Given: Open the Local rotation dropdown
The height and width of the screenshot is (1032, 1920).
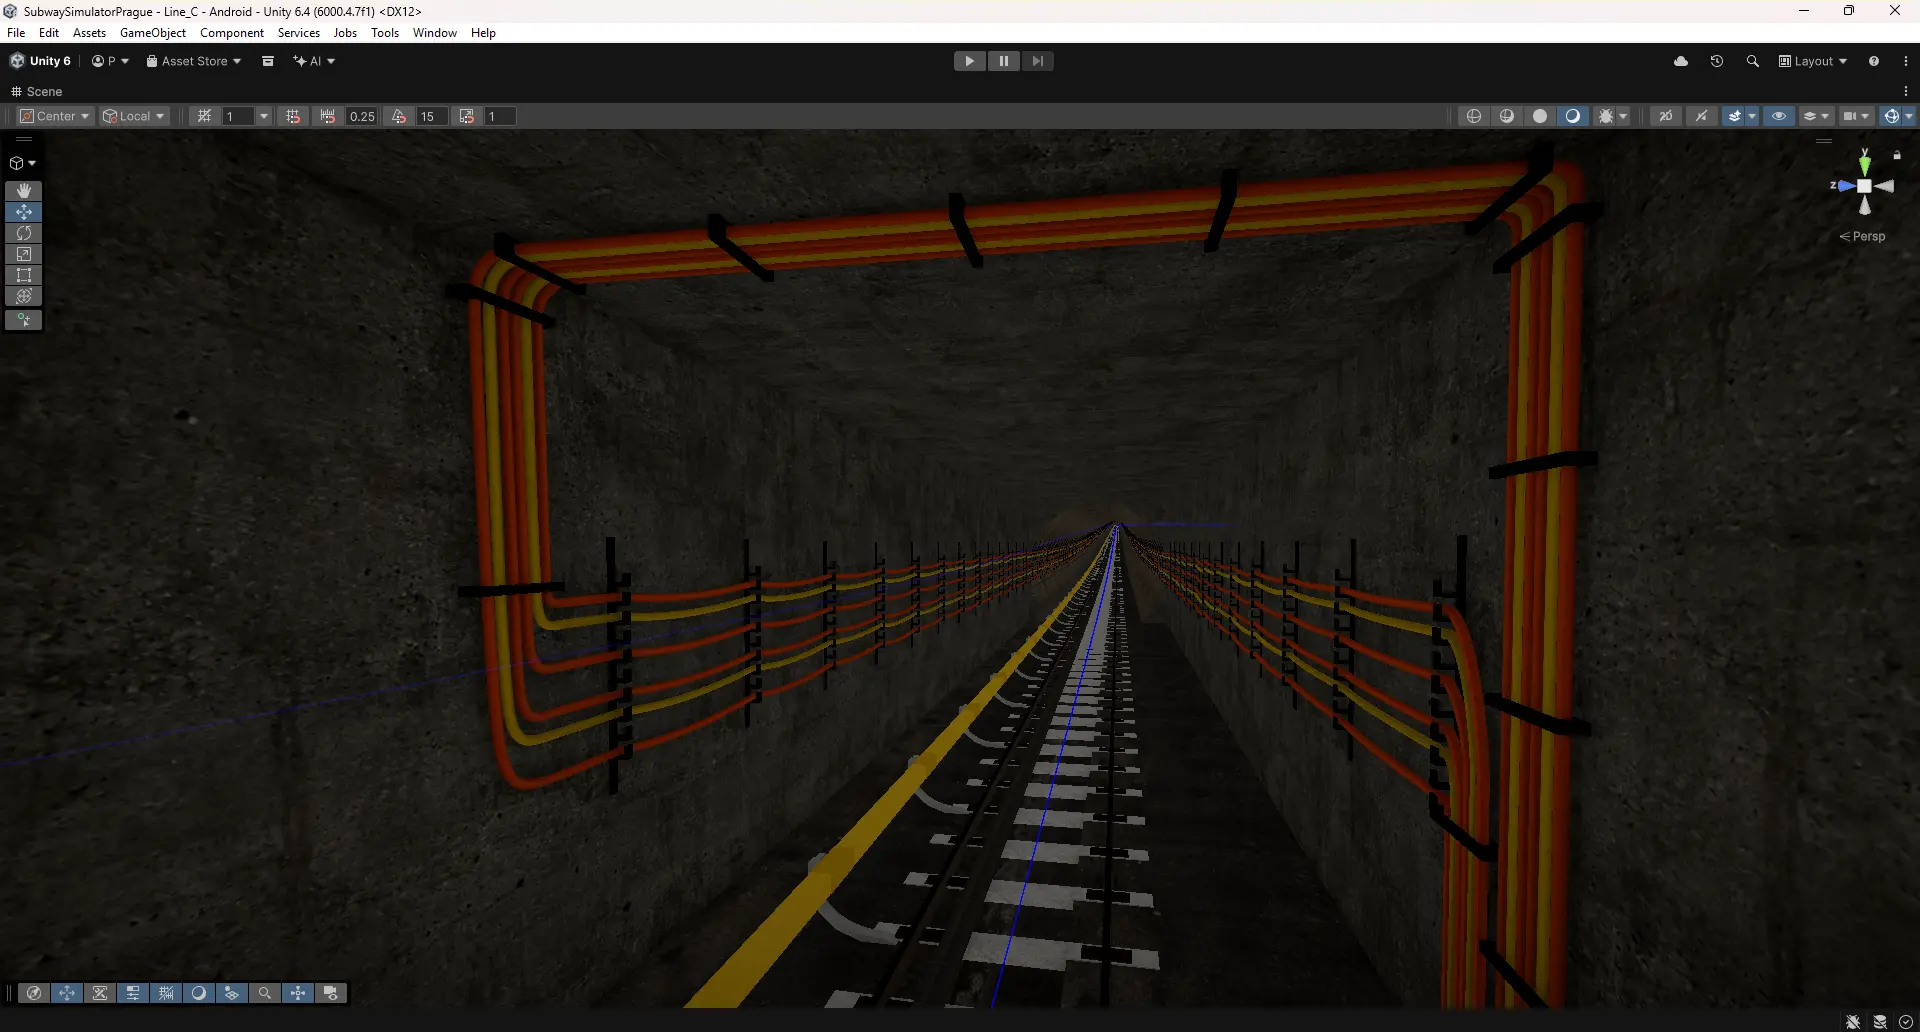Looking at the screenshot, I should 134,116.
